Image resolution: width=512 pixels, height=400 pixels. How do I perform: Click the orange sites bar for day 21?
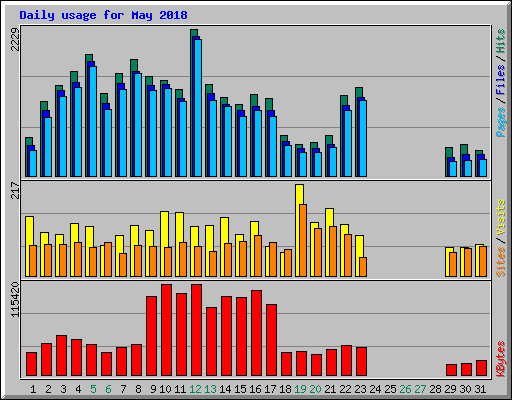click(333, 252)
